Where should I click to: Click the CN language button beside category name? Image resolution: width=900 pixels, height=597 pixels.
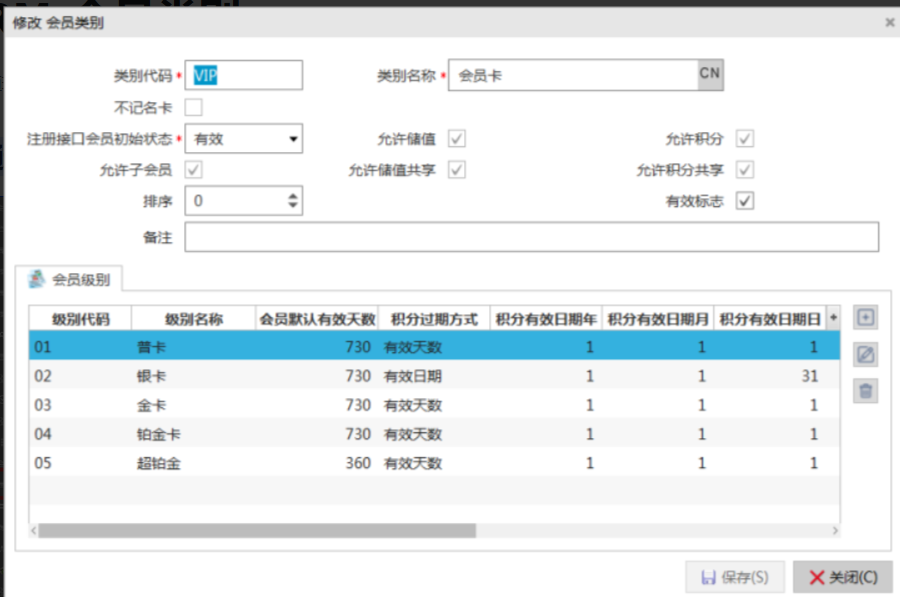[x=709, y=74]
